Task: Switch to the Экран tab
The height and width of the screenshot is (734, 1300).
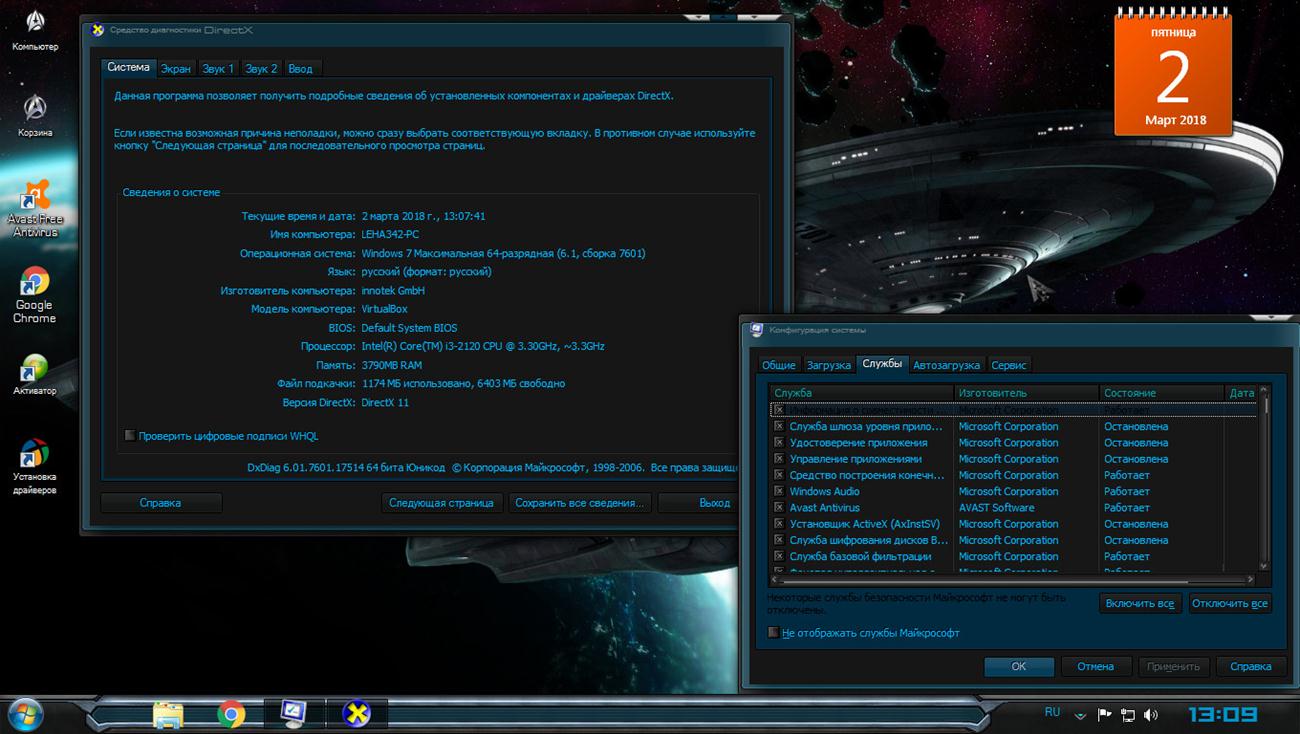Action: pyautogui.click(x=176, y=69)
